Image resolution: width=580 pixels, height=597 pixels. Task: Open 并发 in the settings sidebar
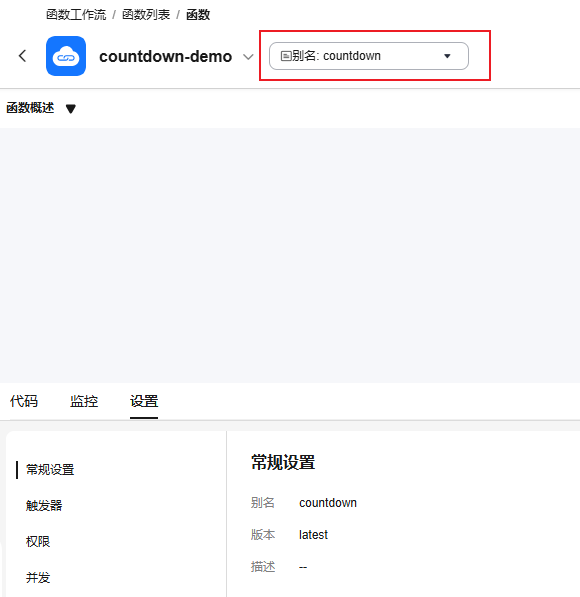point(38,578)
